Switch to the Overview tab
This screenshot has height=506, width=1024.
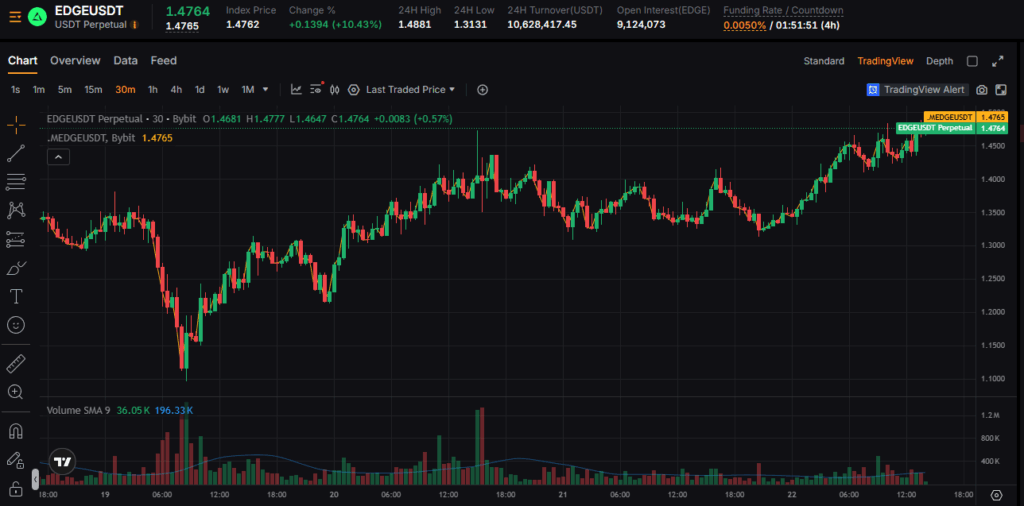[75, 61]
